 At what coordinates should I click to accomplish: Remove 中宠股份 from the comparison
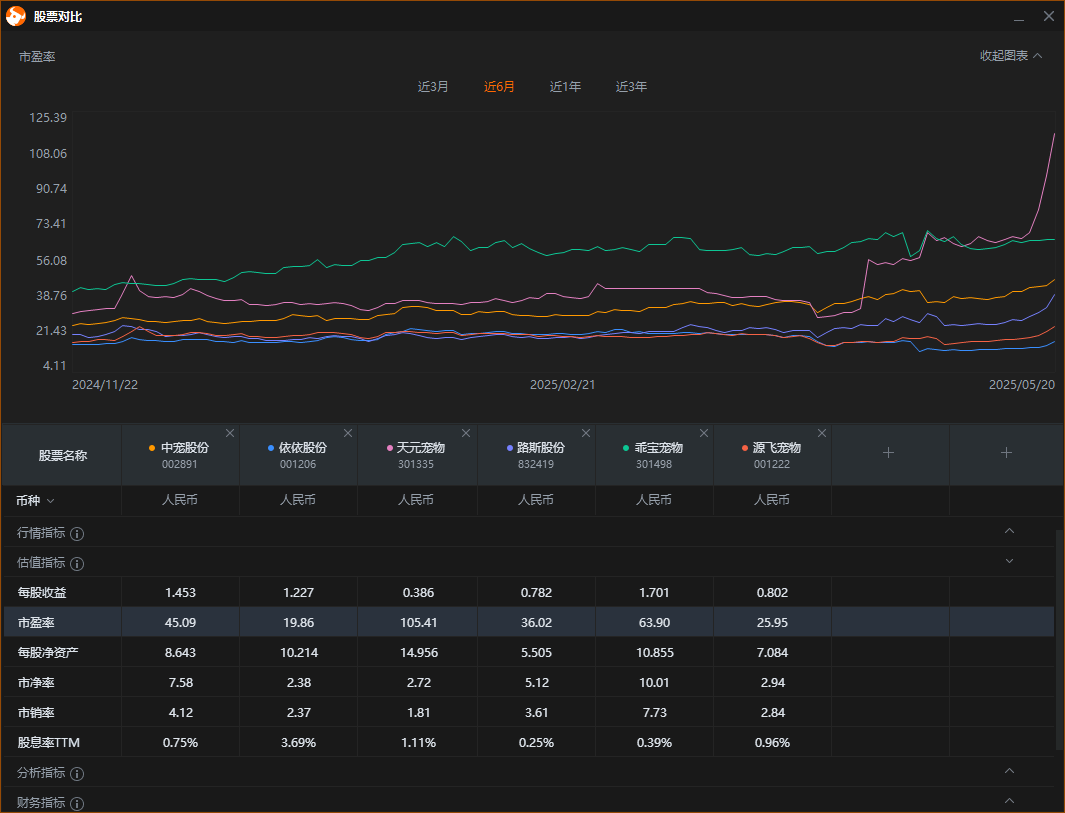(x=230, y=433)
